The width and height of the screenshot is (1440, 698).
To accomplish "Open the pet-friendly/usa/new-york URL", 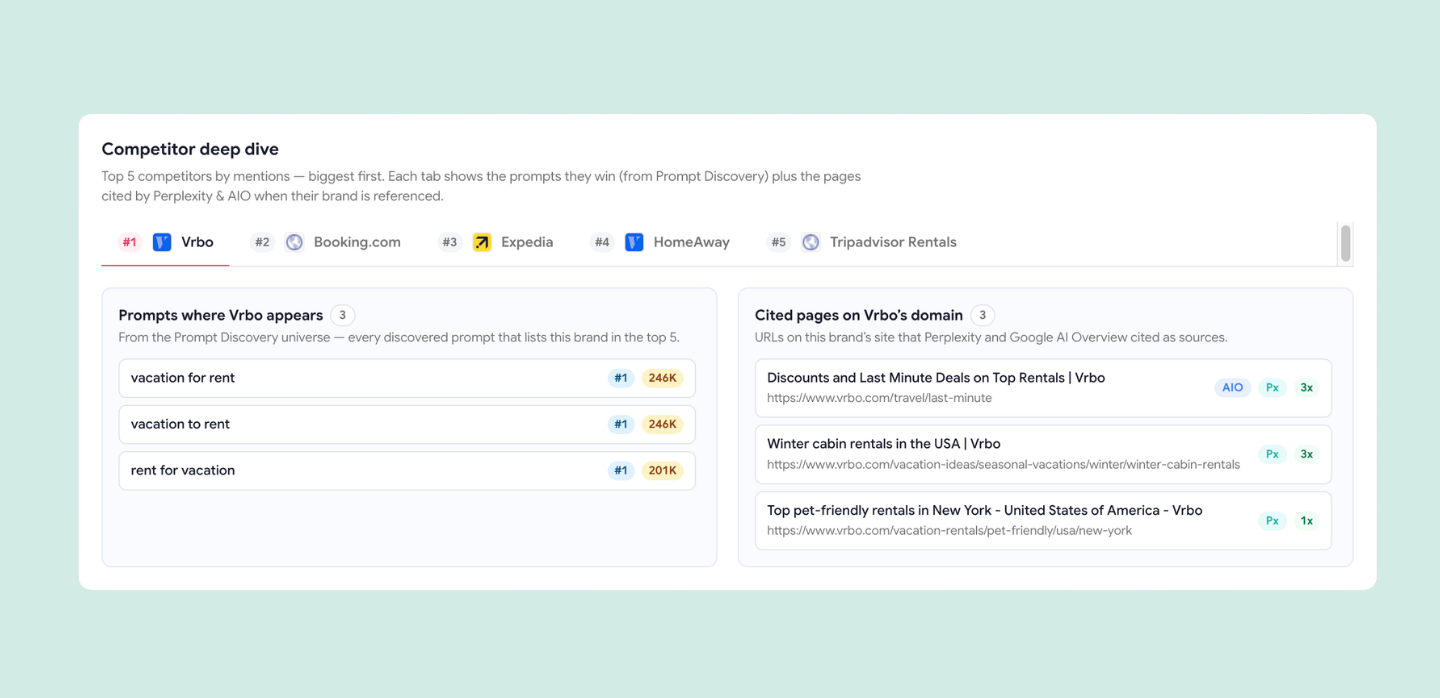I will [x=949, y=530].
